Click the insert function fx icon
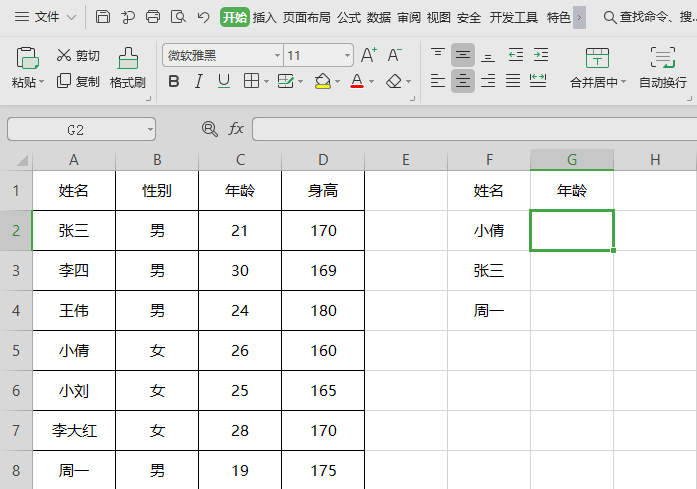The width and height of the screenshot is (697, 489). (236, 129)
